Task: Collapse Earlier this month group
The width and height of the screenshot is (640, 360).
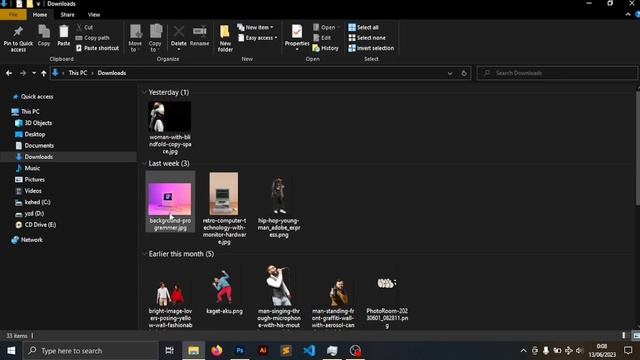Action: pos(144,254)
